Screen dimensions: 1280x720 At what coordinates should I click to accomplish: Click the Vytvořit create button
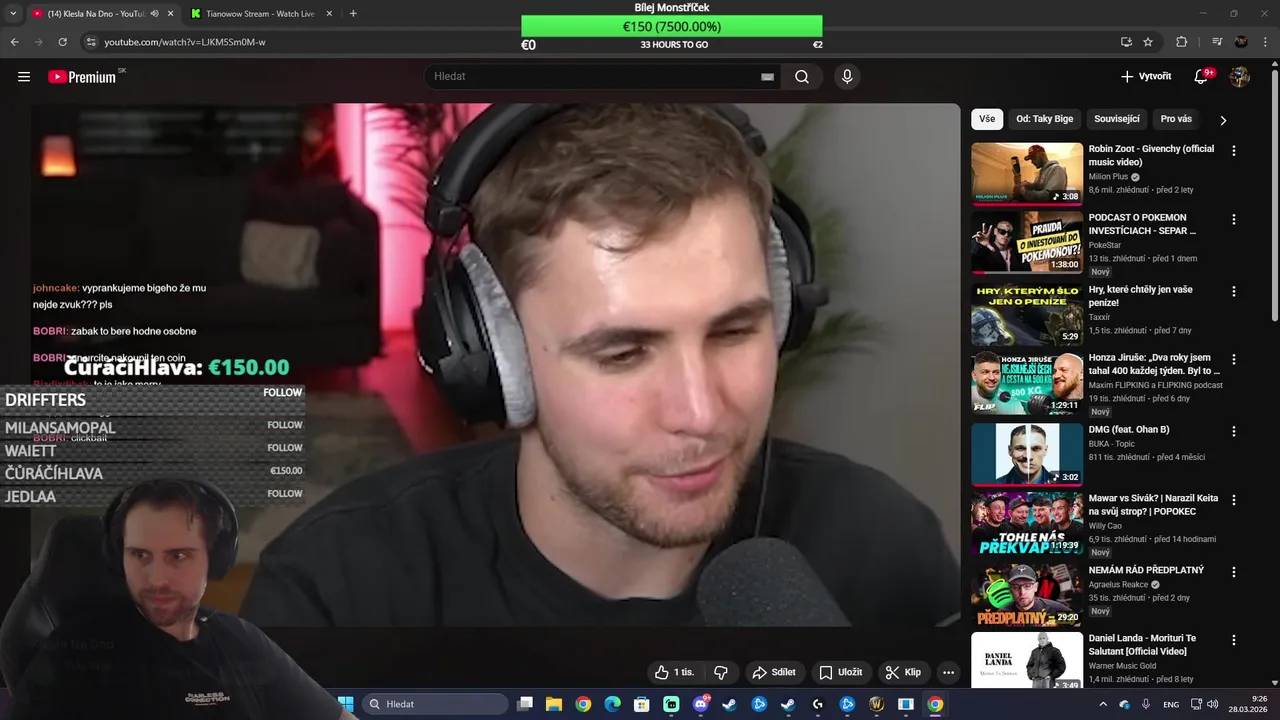coord(1146,77)
